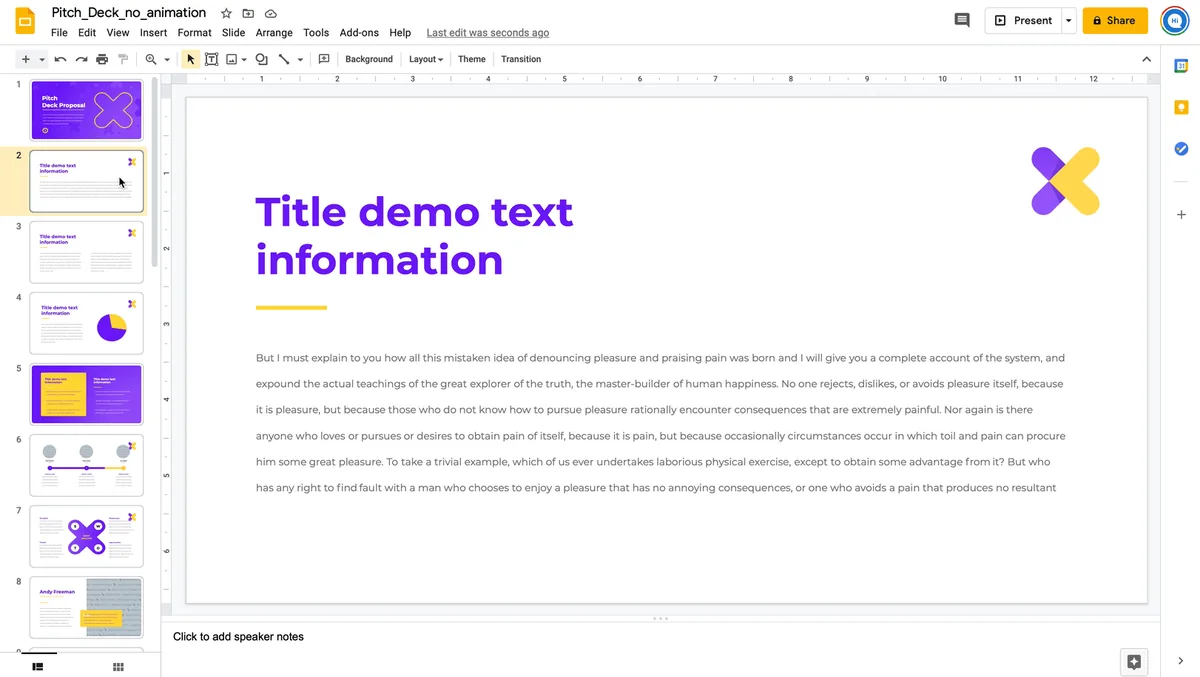Open the Layout dropdown
This screenshot has width=1200, height=677.
point(426,59)
